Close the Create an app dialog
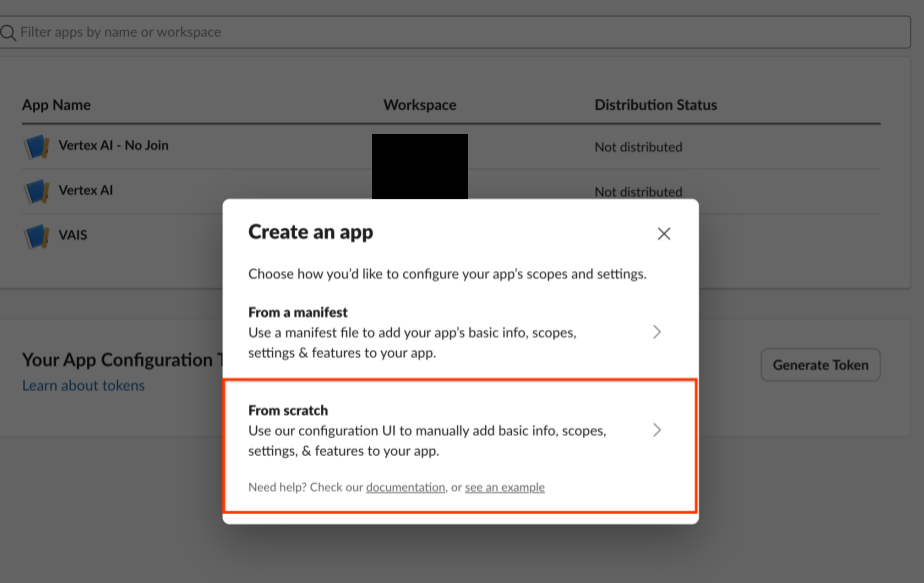The height and width of the screenshot is (583, 924). tap(664, 234)
